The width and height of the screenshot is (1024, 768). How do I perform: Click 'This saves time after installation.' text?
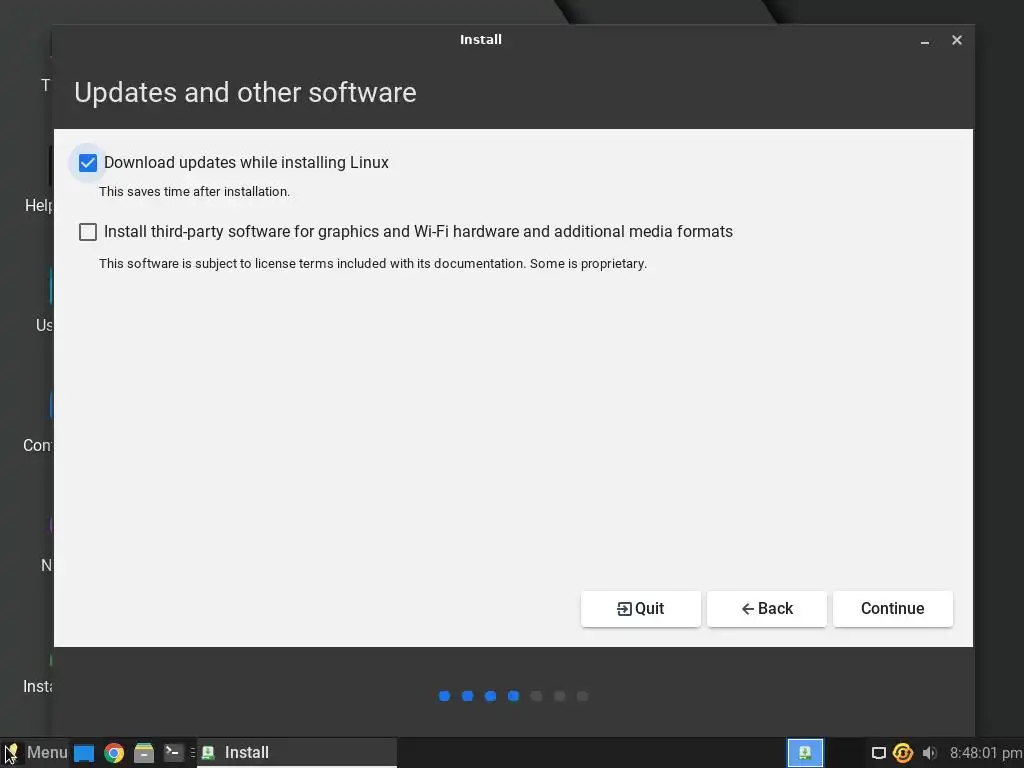click(x=194, y=192)
